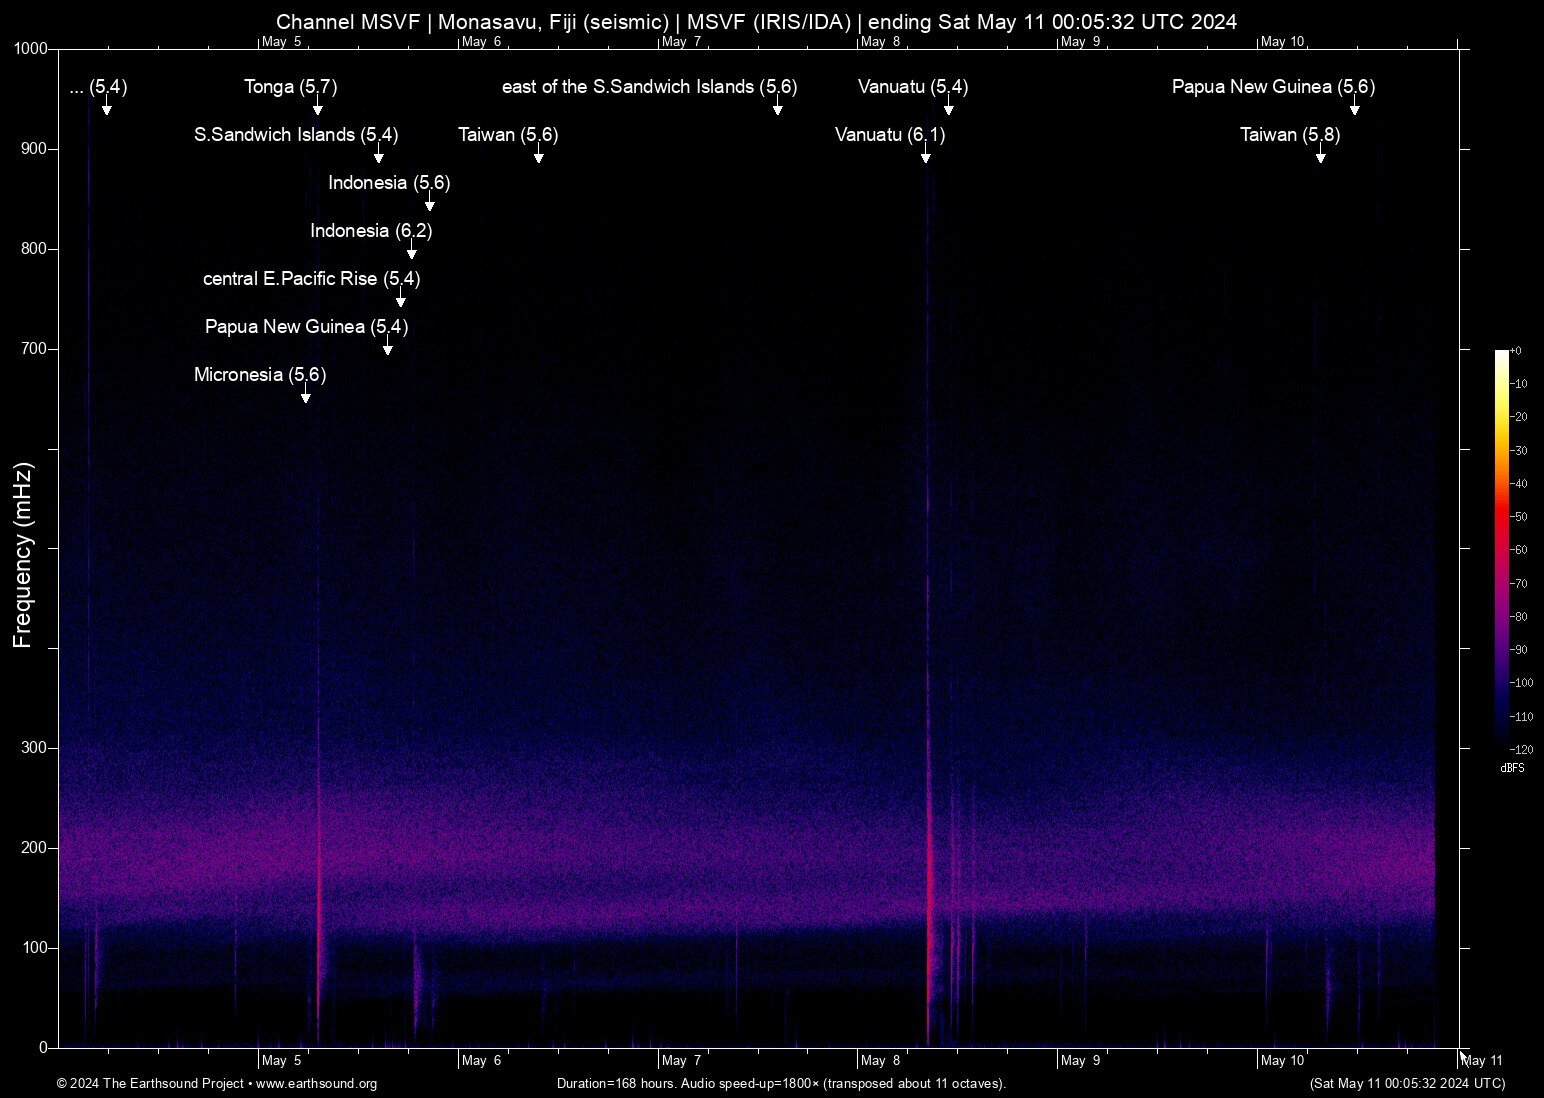The width and height of the screenshot is (1544, 1098).
Task: Click the "-70" color scale value
Action: click(x=1519, y=584)
